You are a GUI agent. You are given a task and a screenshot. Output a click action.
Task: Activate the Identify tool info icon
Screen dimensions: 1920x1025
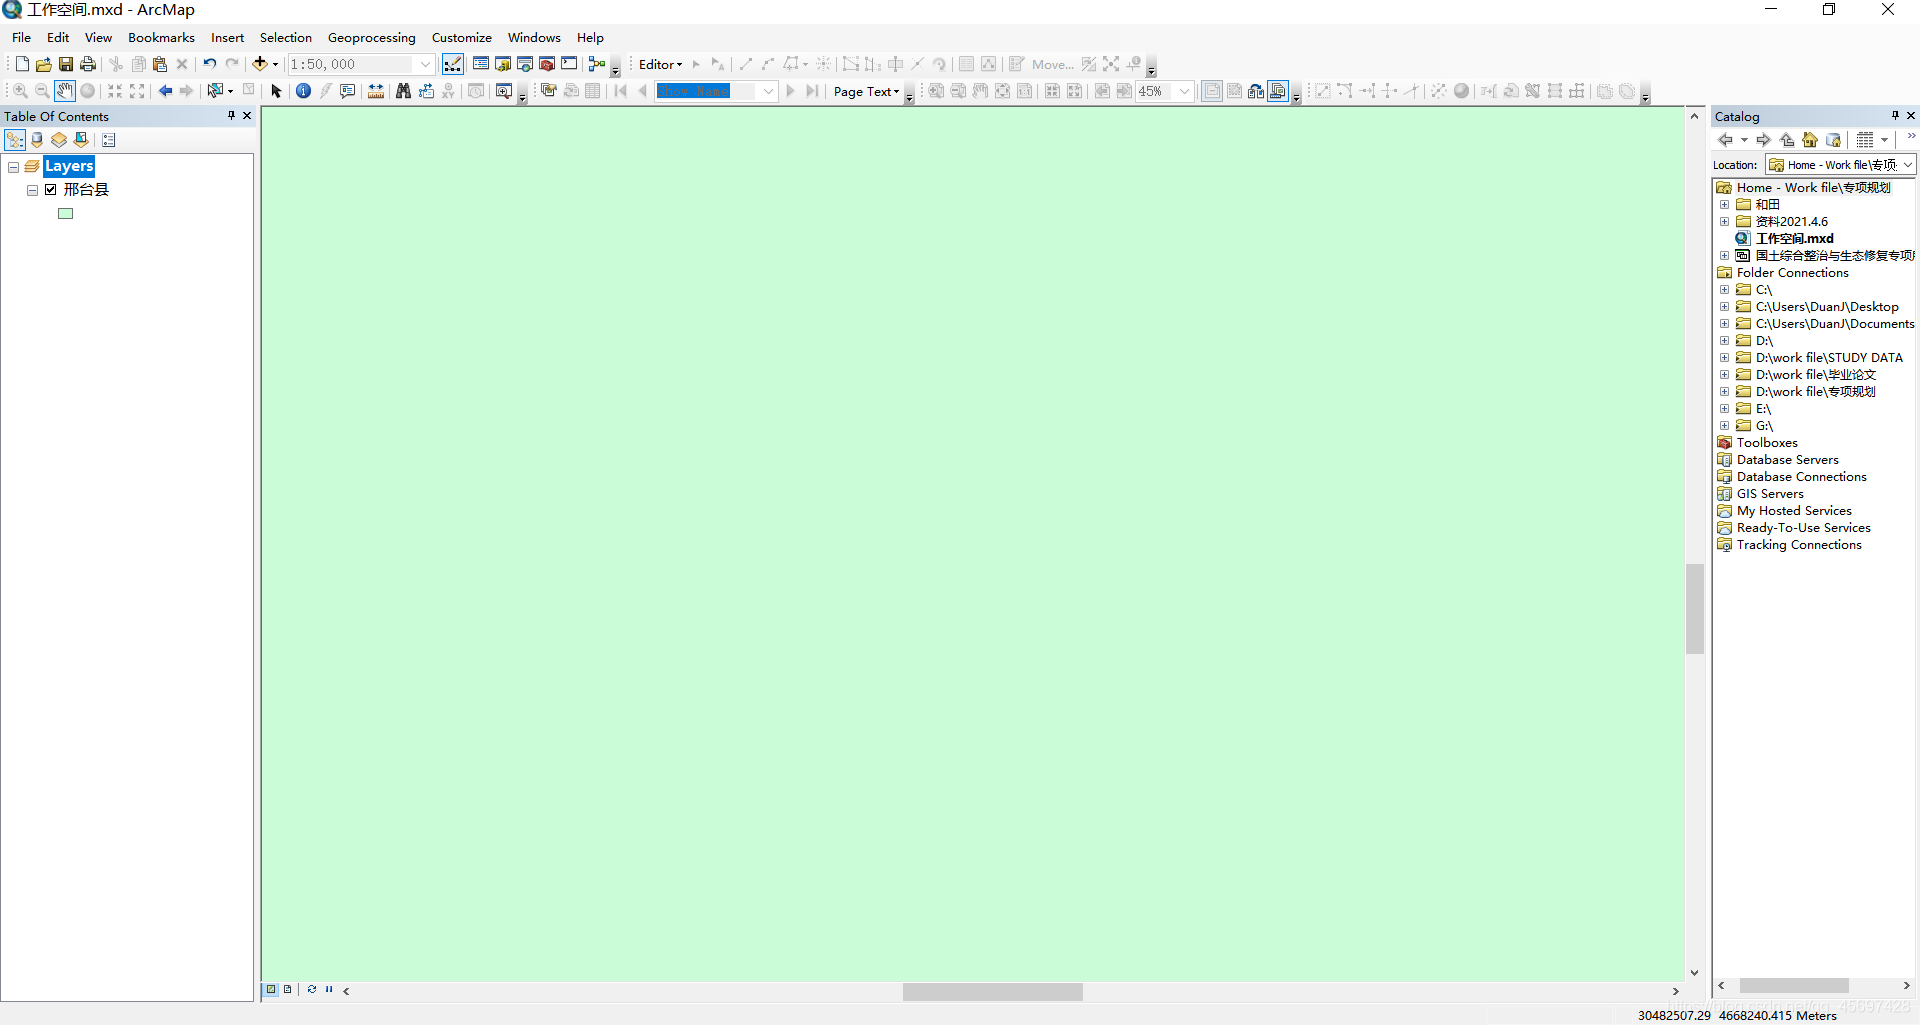click(x=303, y=91)
